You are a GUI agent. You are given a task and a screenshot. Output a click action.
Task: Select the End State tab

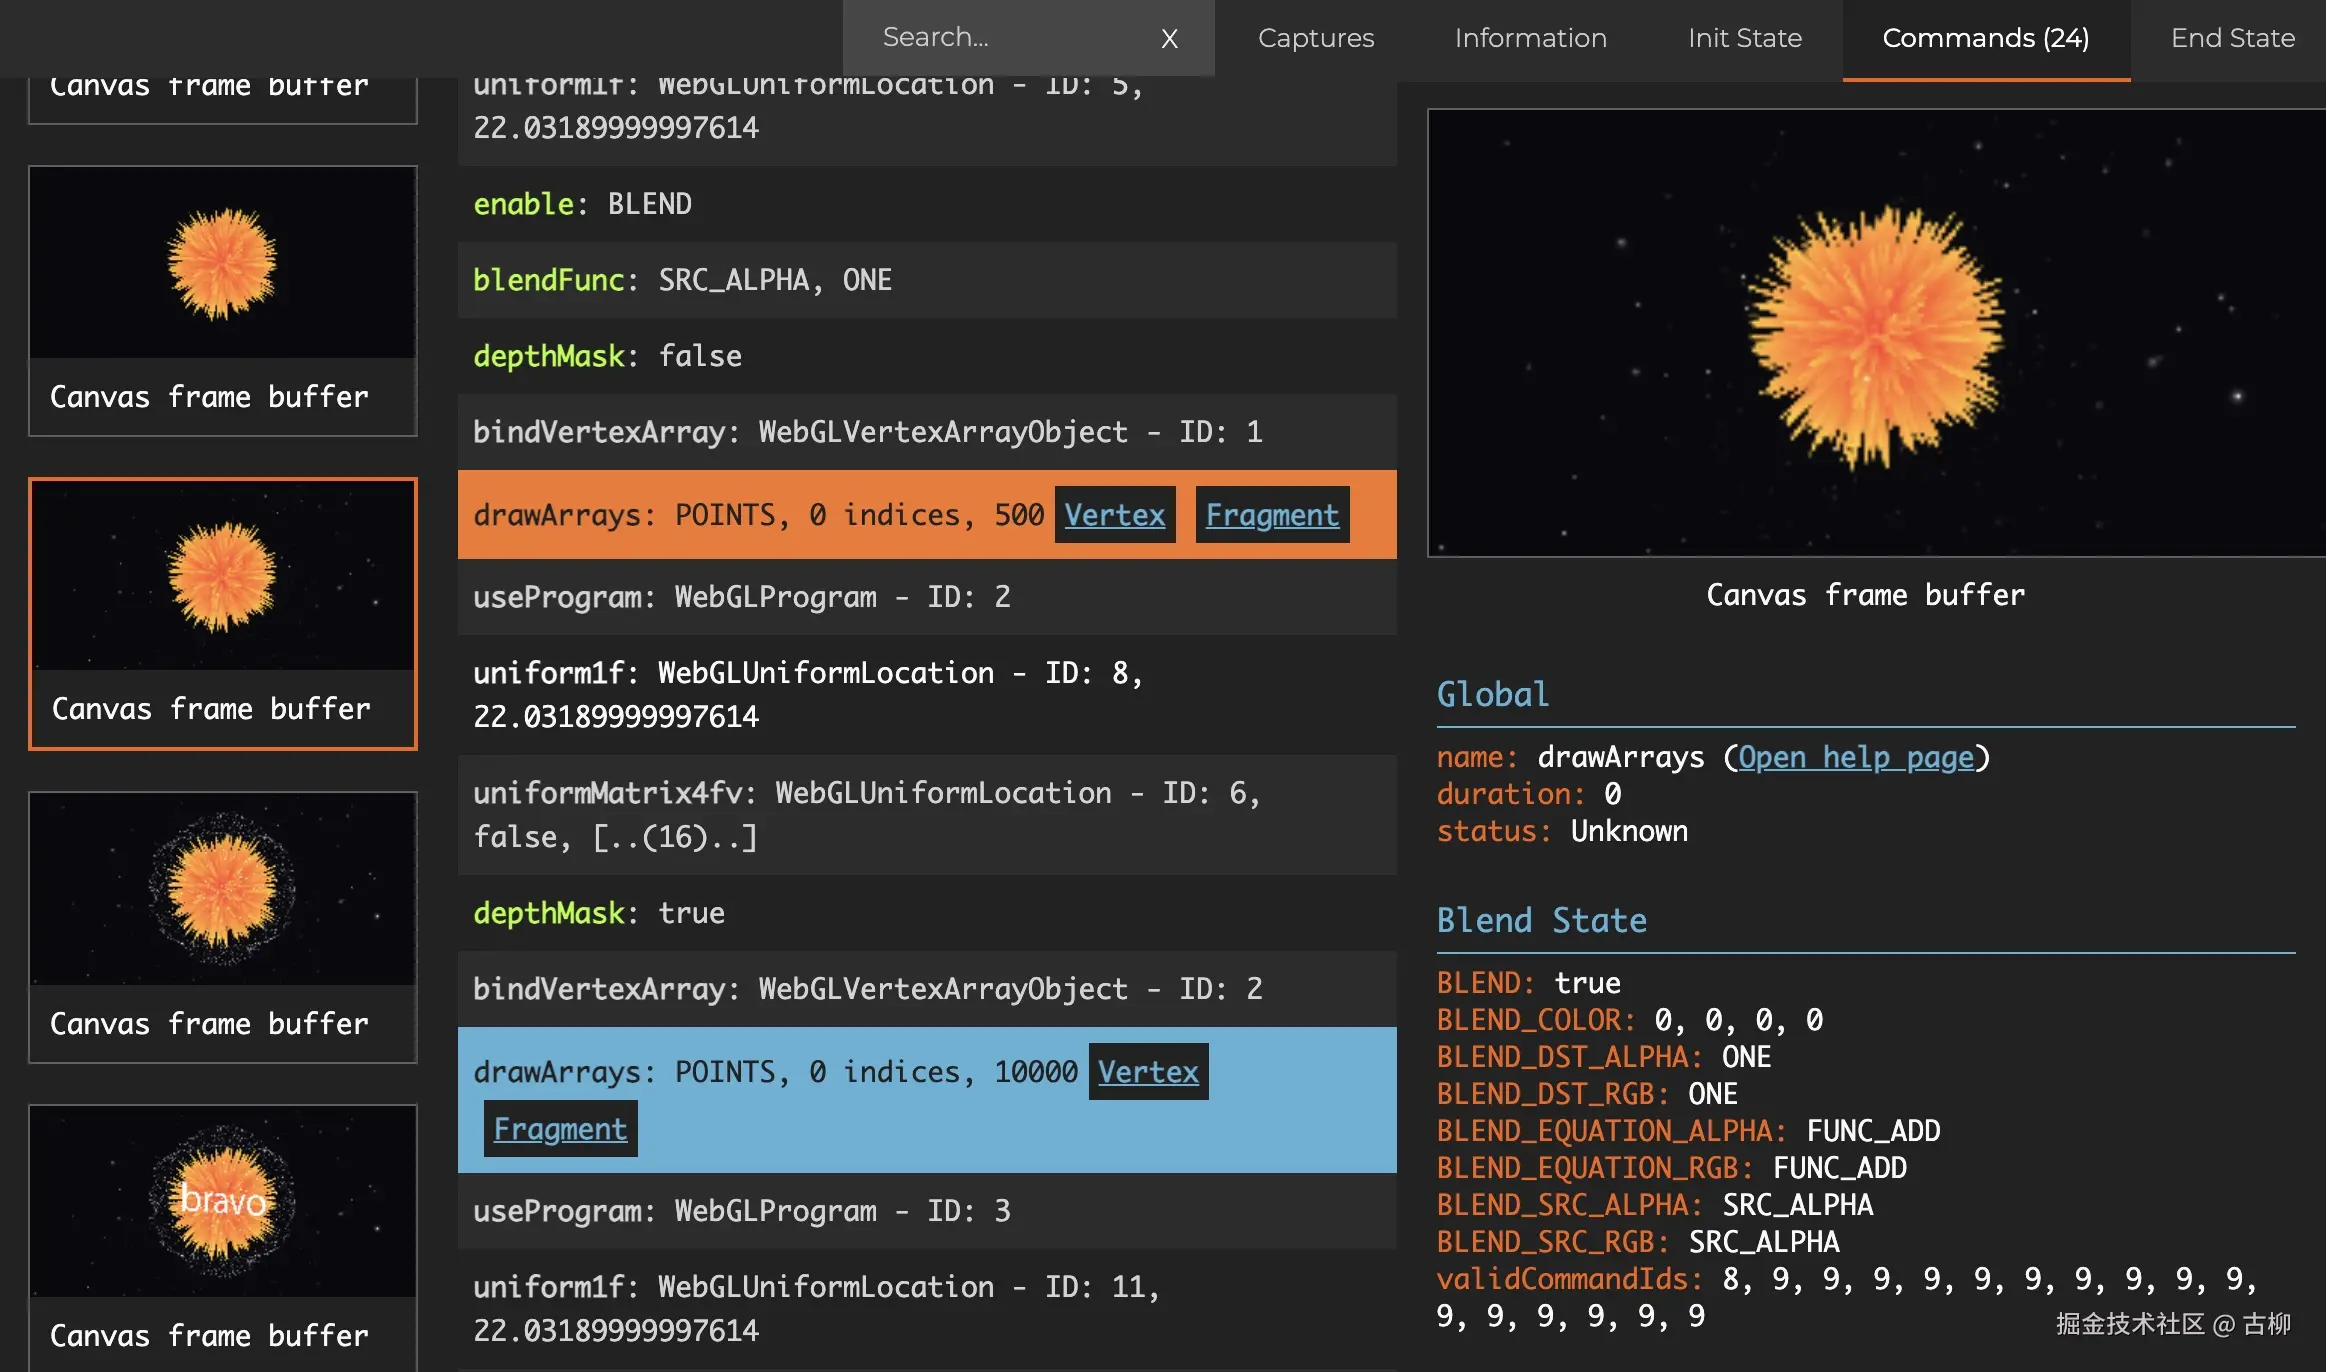[x=2232, y=38]
